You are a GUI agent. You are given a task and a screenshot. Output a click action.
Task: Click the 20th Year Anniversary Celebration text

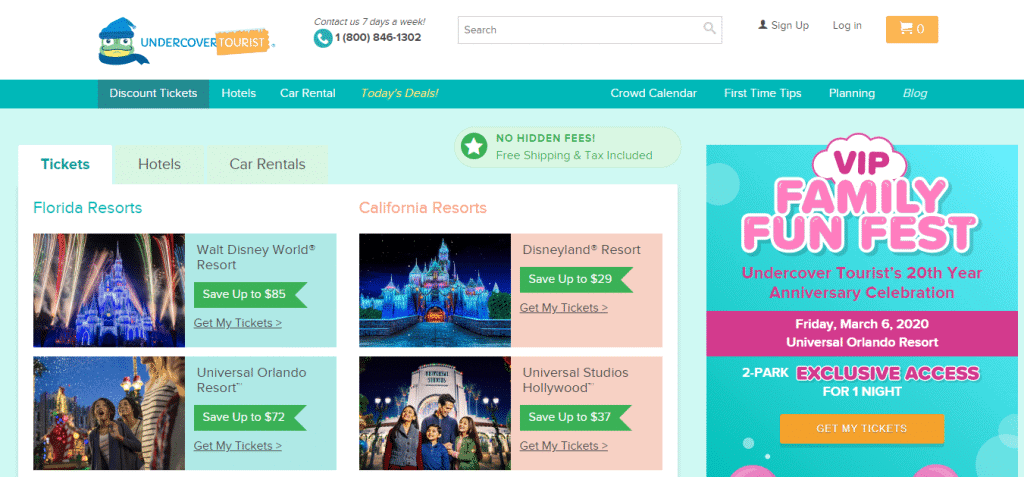pos(862,283)
